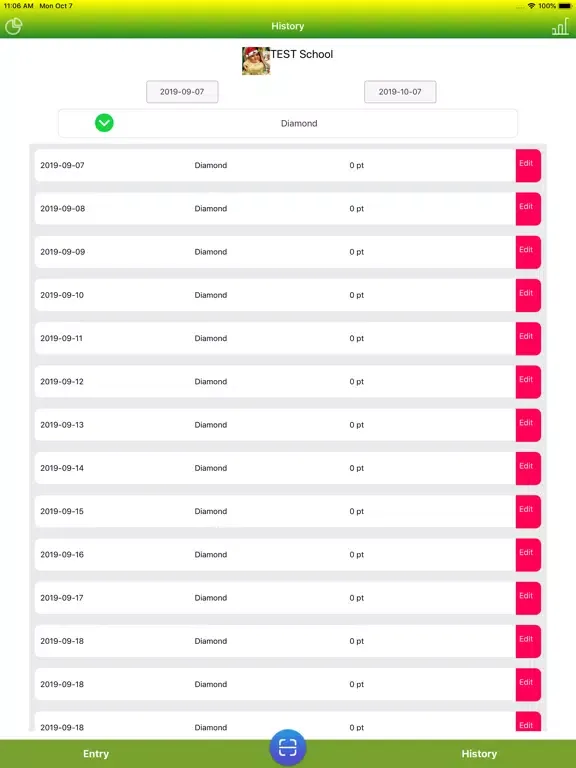The width and height of the screenshot is (576, 768).
Task: Tap the blue scan button at bottom
Action: tap(288, 747)
